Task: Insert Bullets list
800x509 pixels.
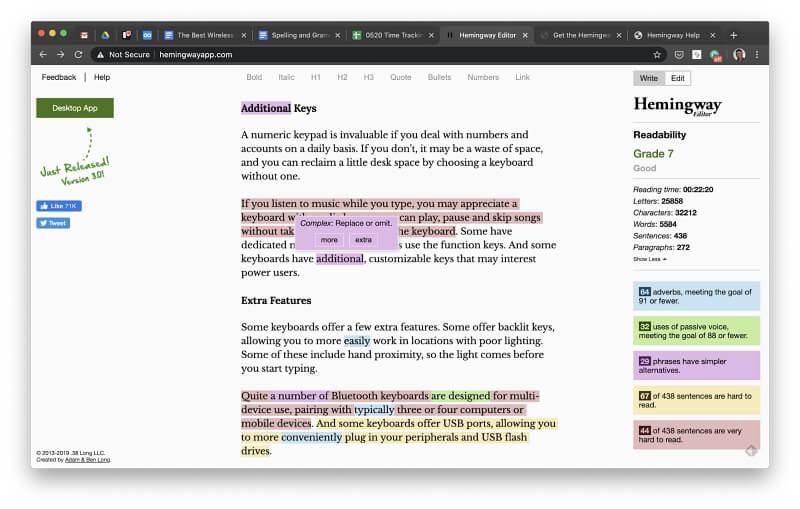Action: pyautogui.click(x=439, y=77)
